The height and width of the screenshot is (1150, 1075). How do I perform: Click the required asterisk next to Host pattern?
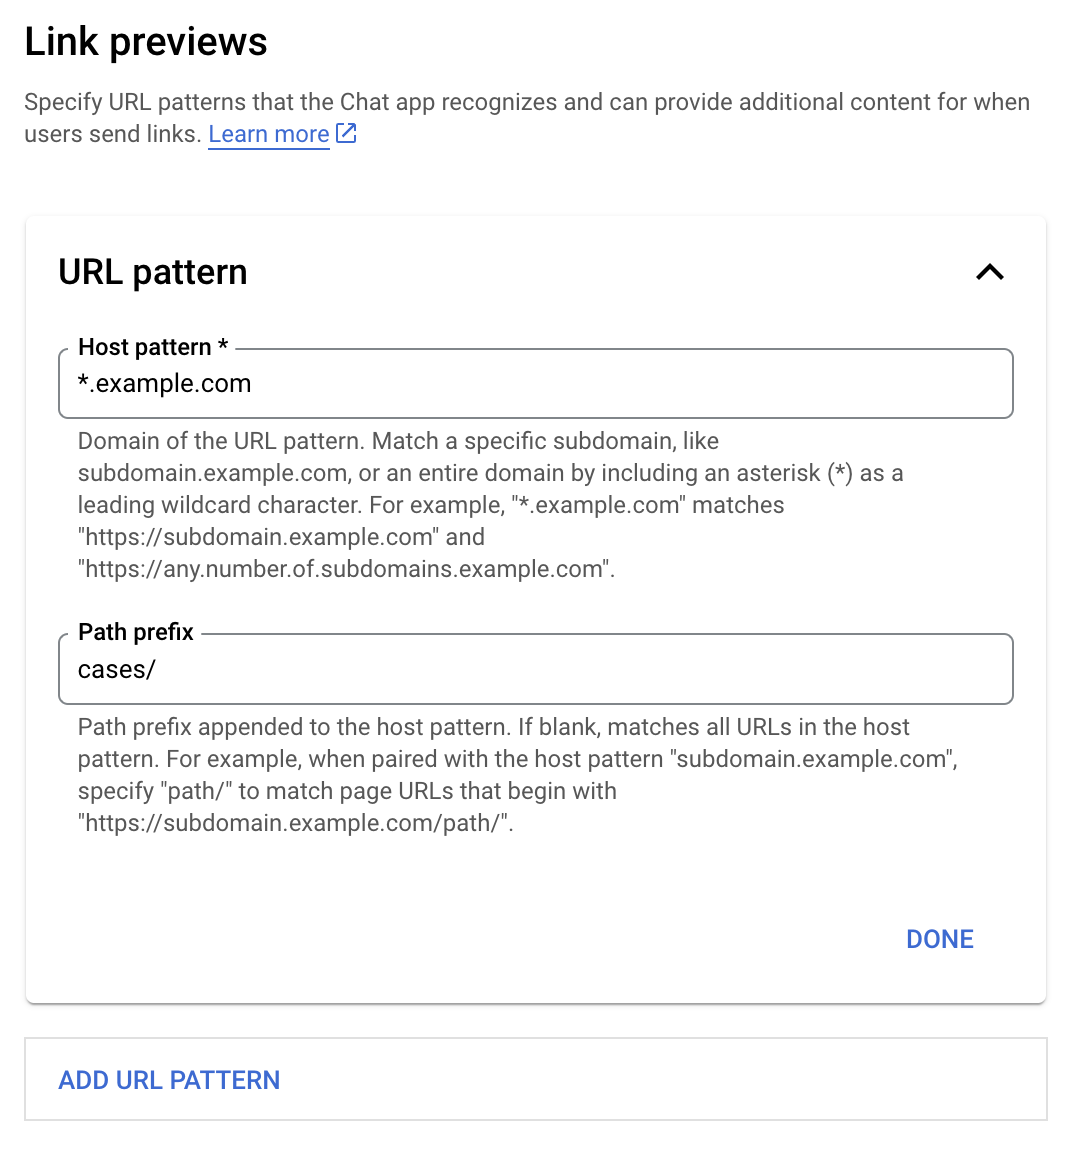(222, 347)
